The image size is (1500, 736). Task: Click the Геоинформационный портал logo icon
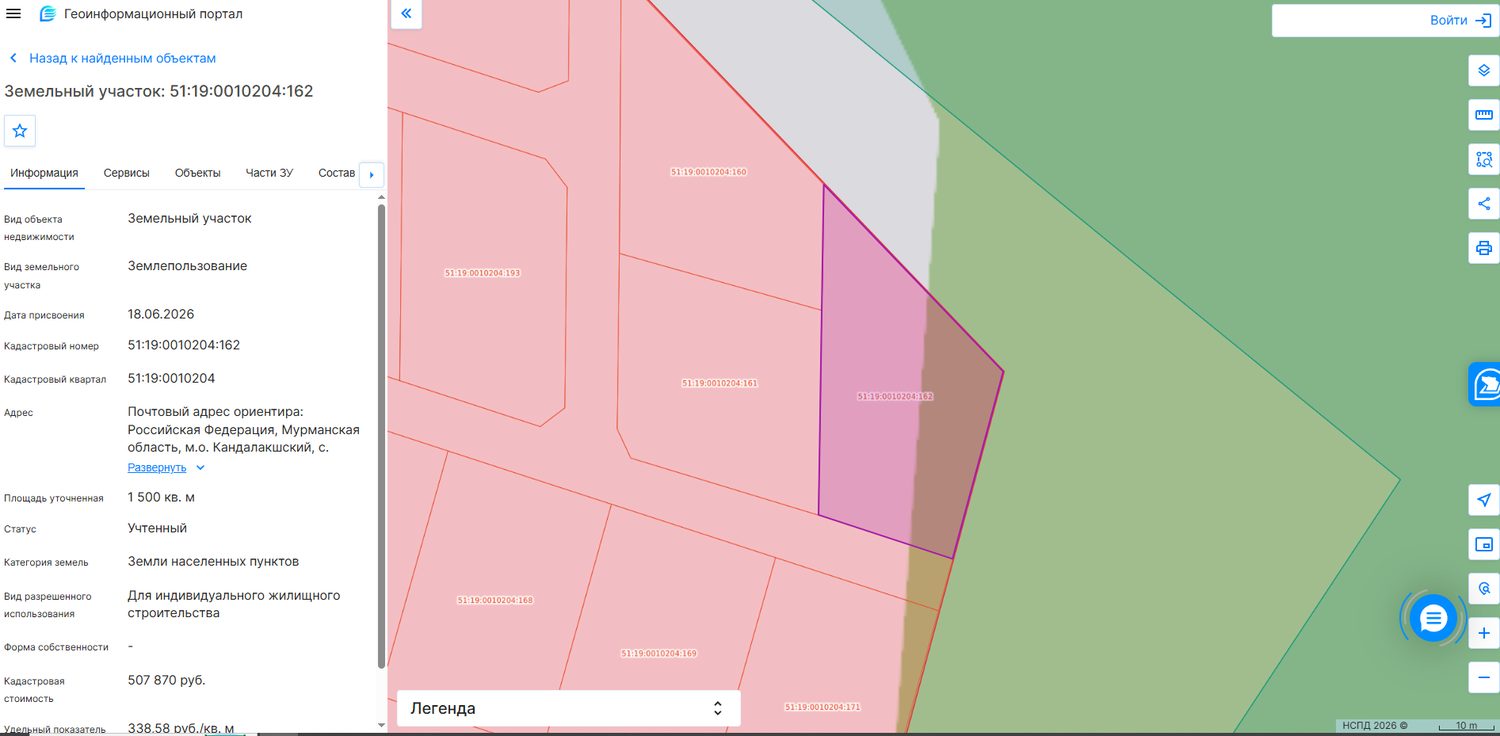tap(47, 14)
